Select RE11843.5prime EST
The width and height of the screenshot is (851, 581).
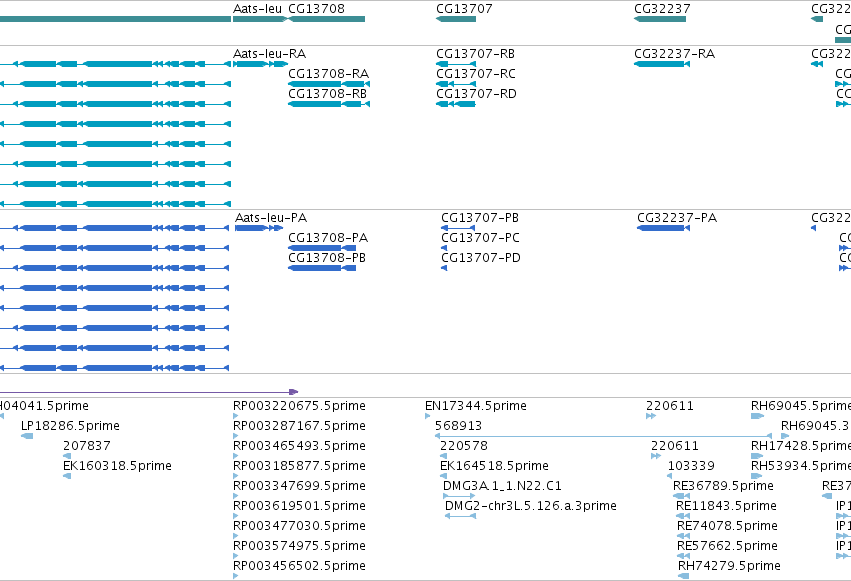[x=726, y=506]
